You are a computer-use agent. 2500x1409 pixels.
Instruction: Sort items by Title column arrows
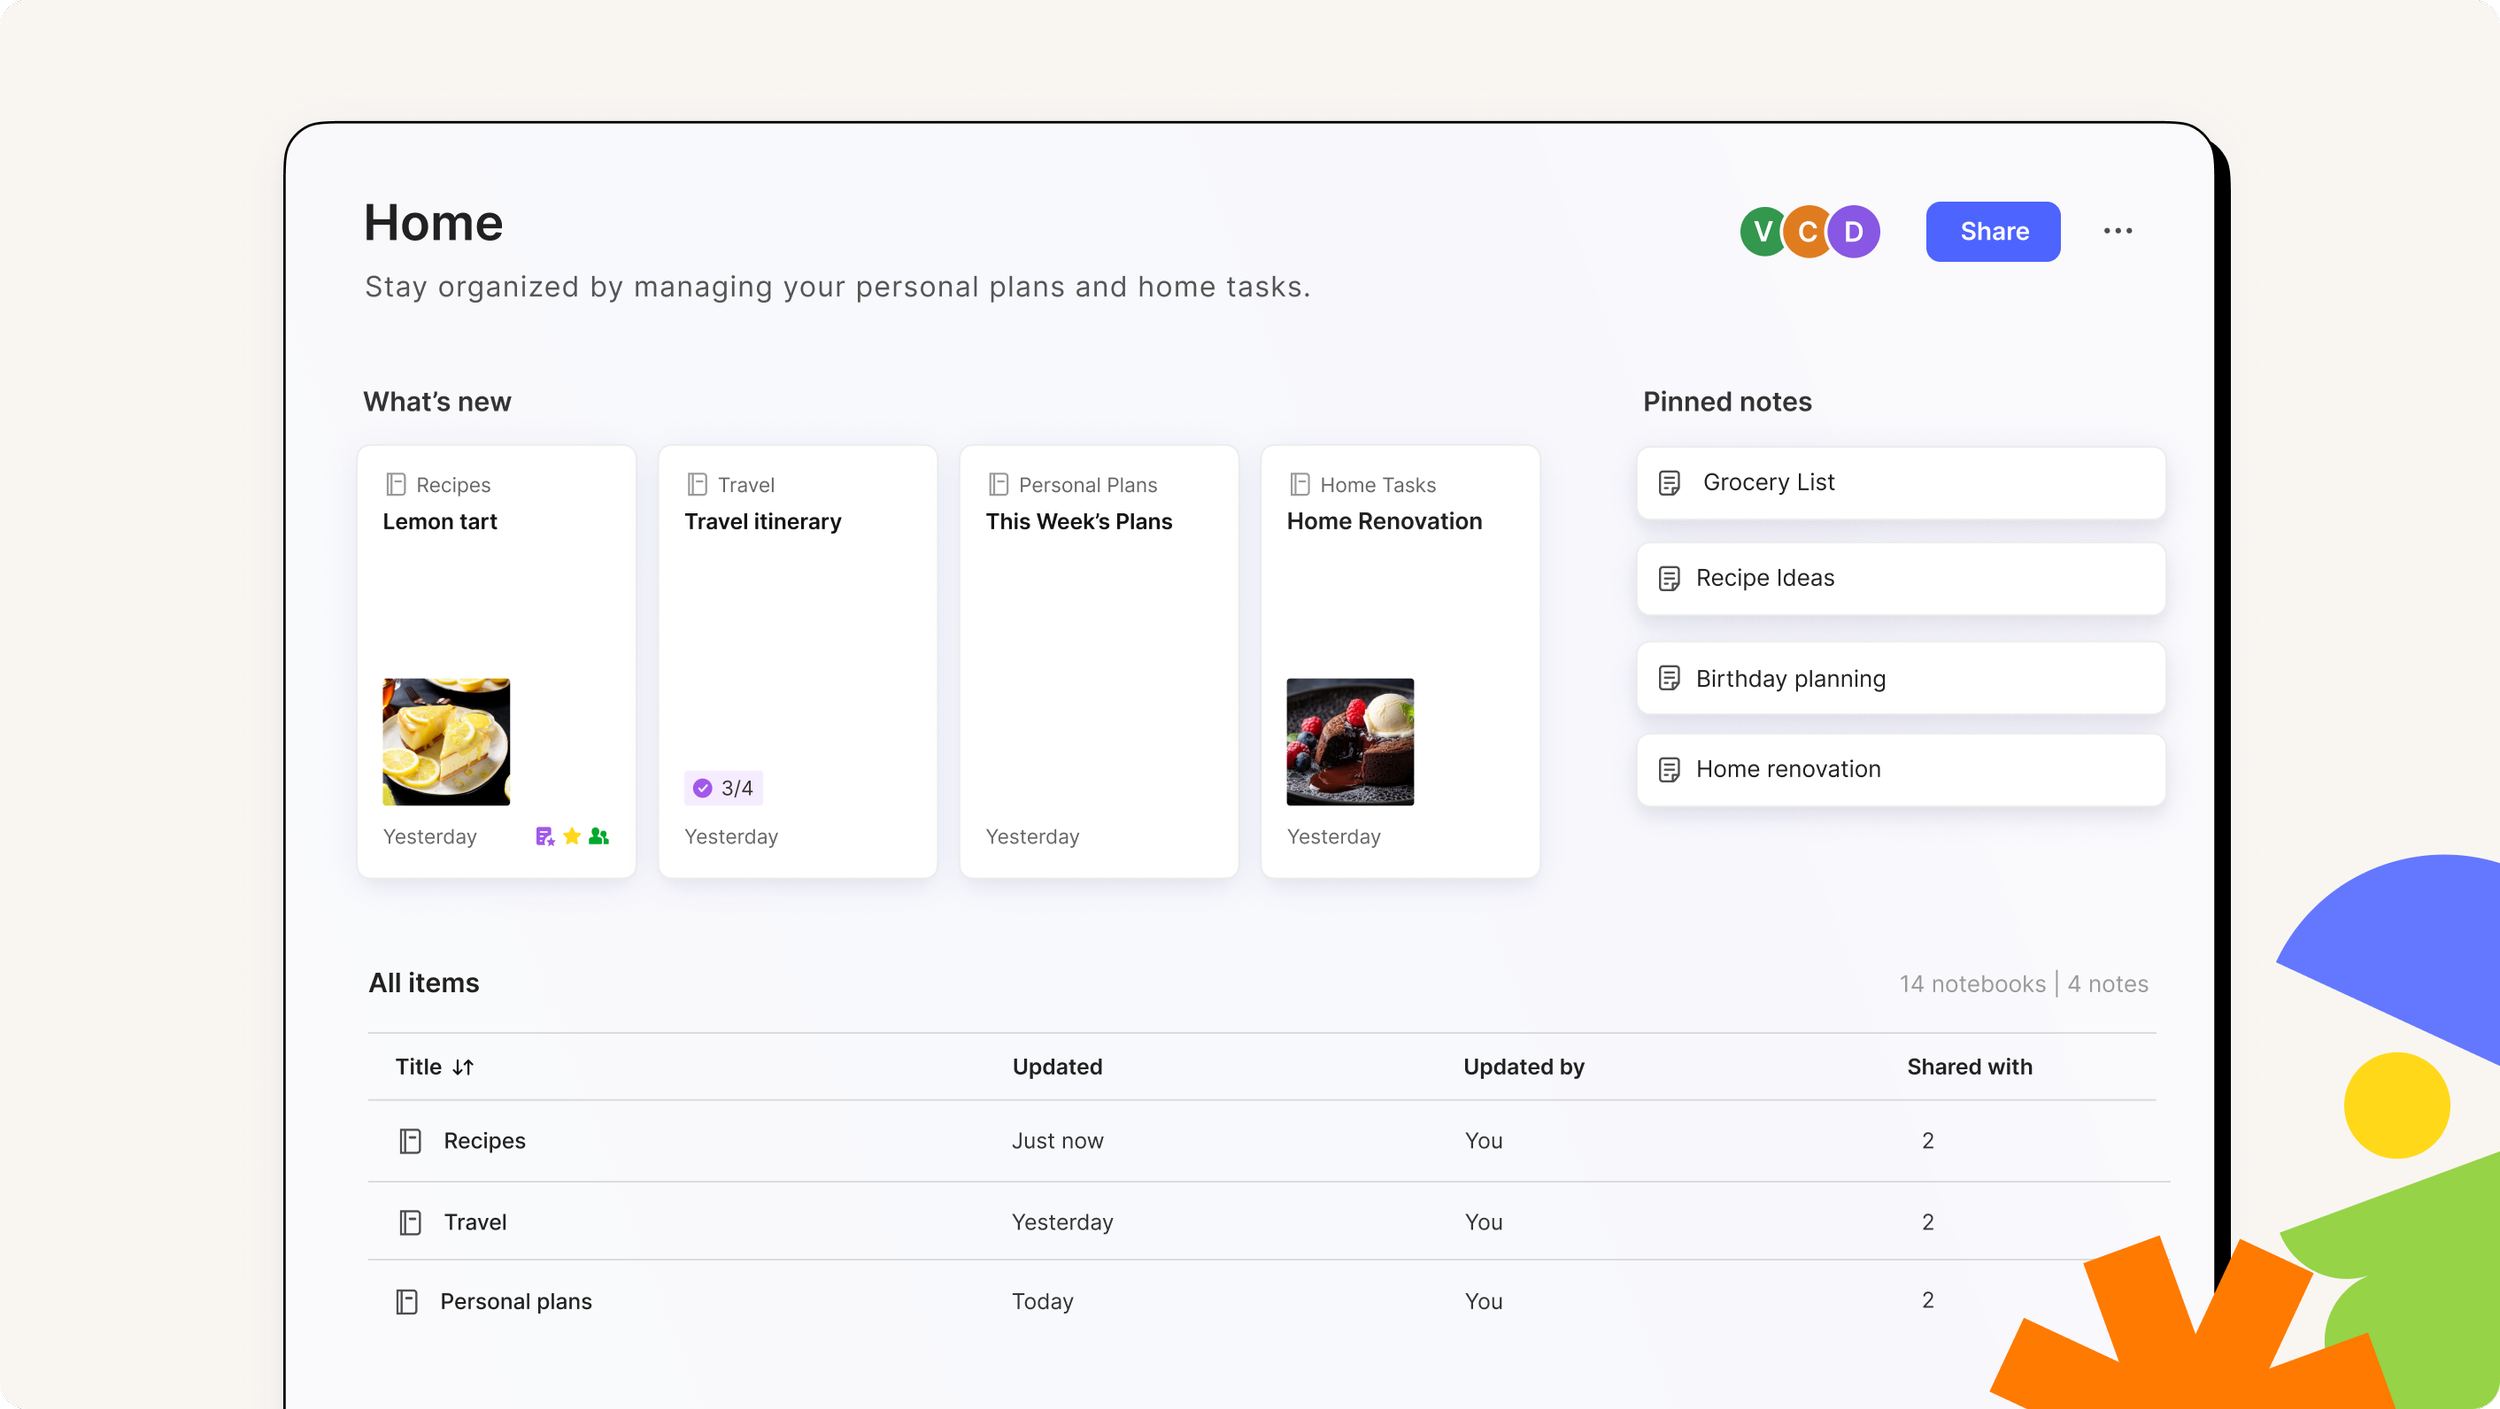pos(463,1067)
